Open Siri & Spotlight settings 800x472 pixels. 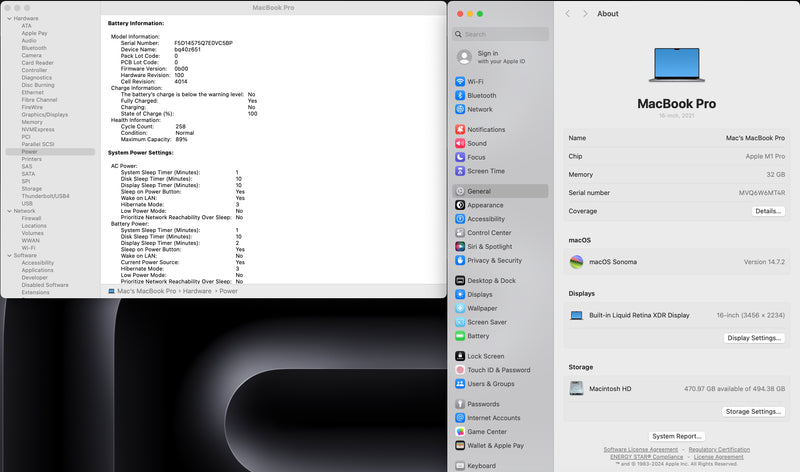[489, 246]
